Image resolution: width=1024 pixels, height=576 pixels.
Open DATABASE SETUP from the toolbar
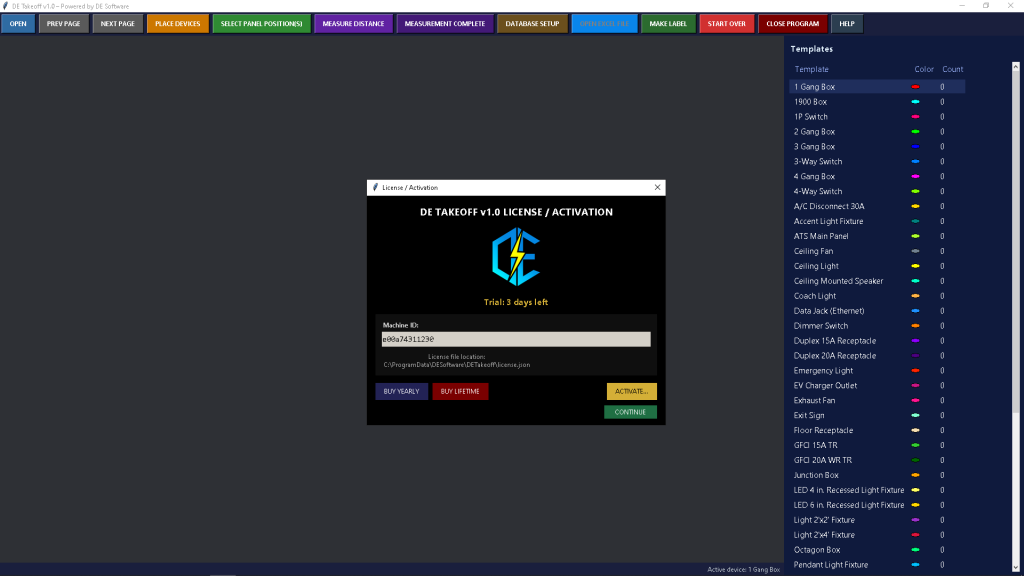click(532, 23)
